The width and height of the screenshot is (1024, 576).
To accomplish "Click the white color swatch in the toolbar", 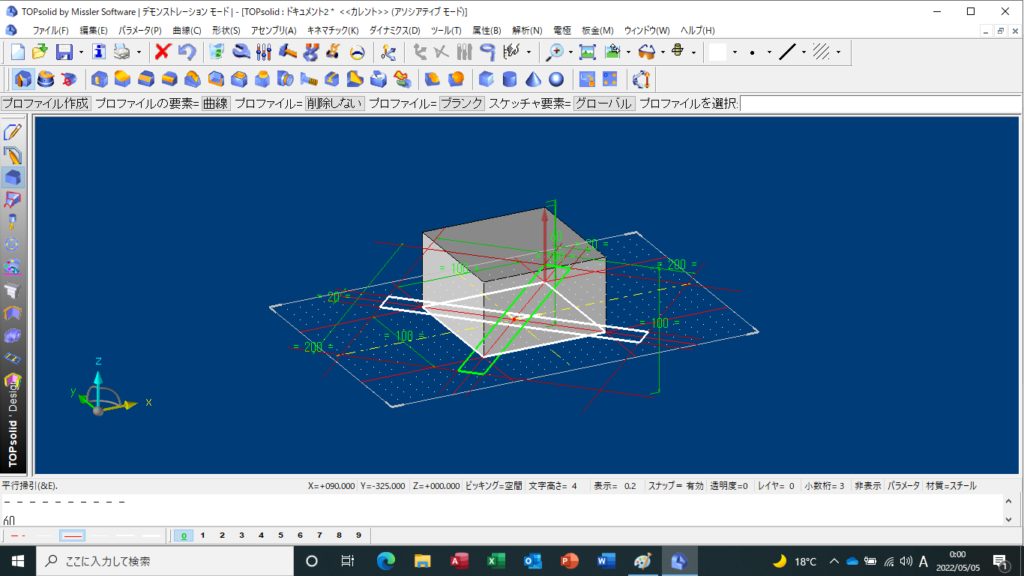I will click(x=718, y=52).
